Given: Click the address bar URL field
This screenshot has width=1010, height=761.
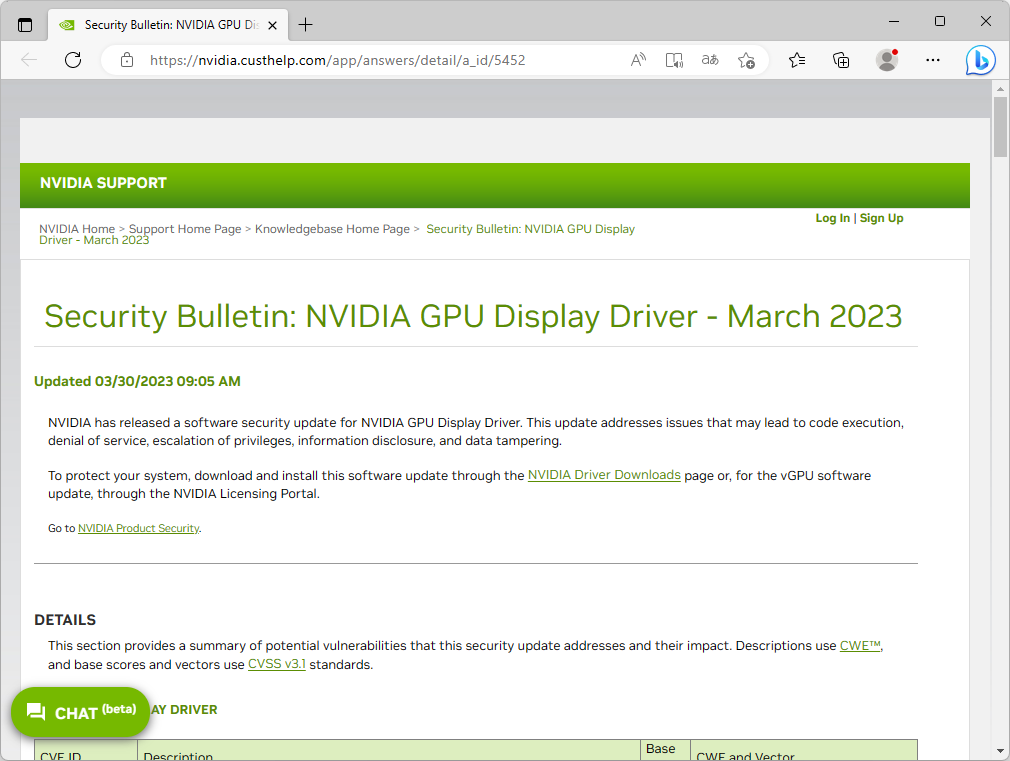Looking at the screenshot, I should (x=338, y=60).
